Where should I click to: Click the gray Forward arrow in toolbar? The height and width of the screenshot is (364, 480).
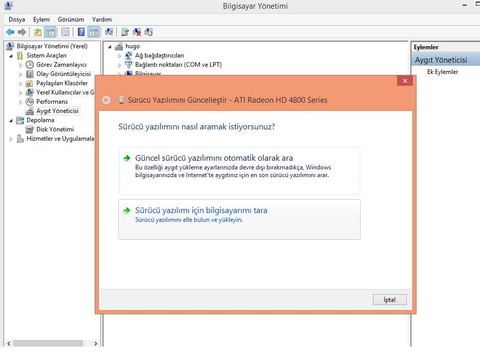22,32
